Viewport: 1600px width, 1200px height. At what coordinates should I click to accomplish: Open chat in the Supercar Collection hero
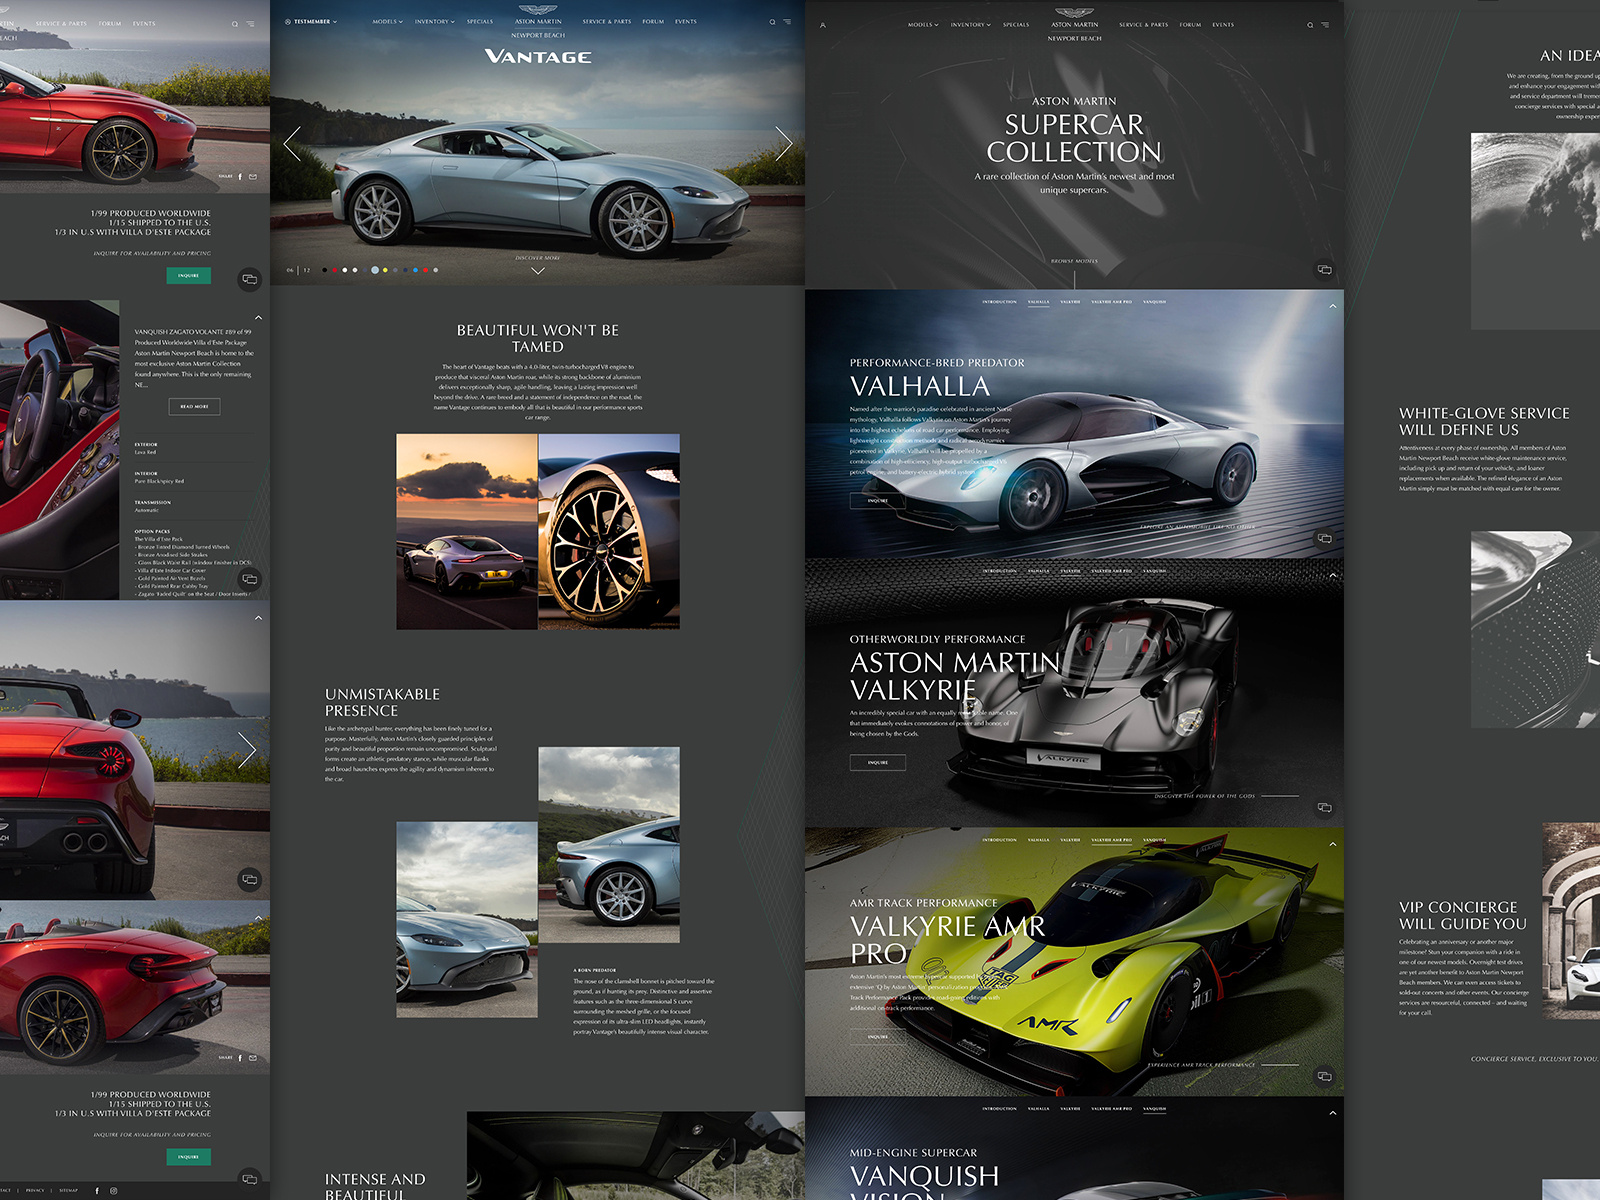coord(1324,270)
